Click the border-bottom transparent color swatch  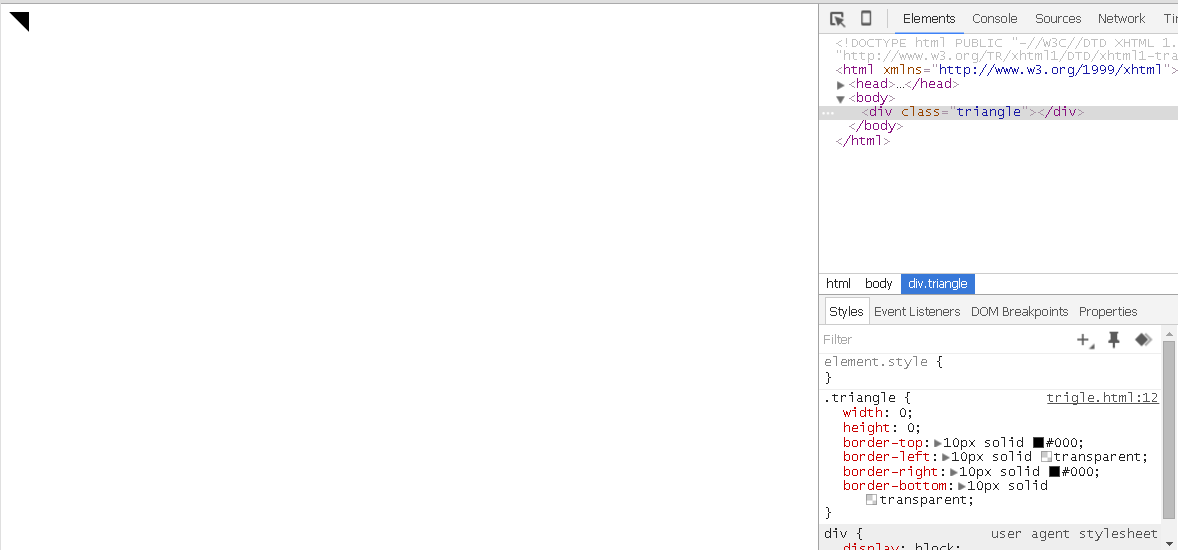coord(871,500)
